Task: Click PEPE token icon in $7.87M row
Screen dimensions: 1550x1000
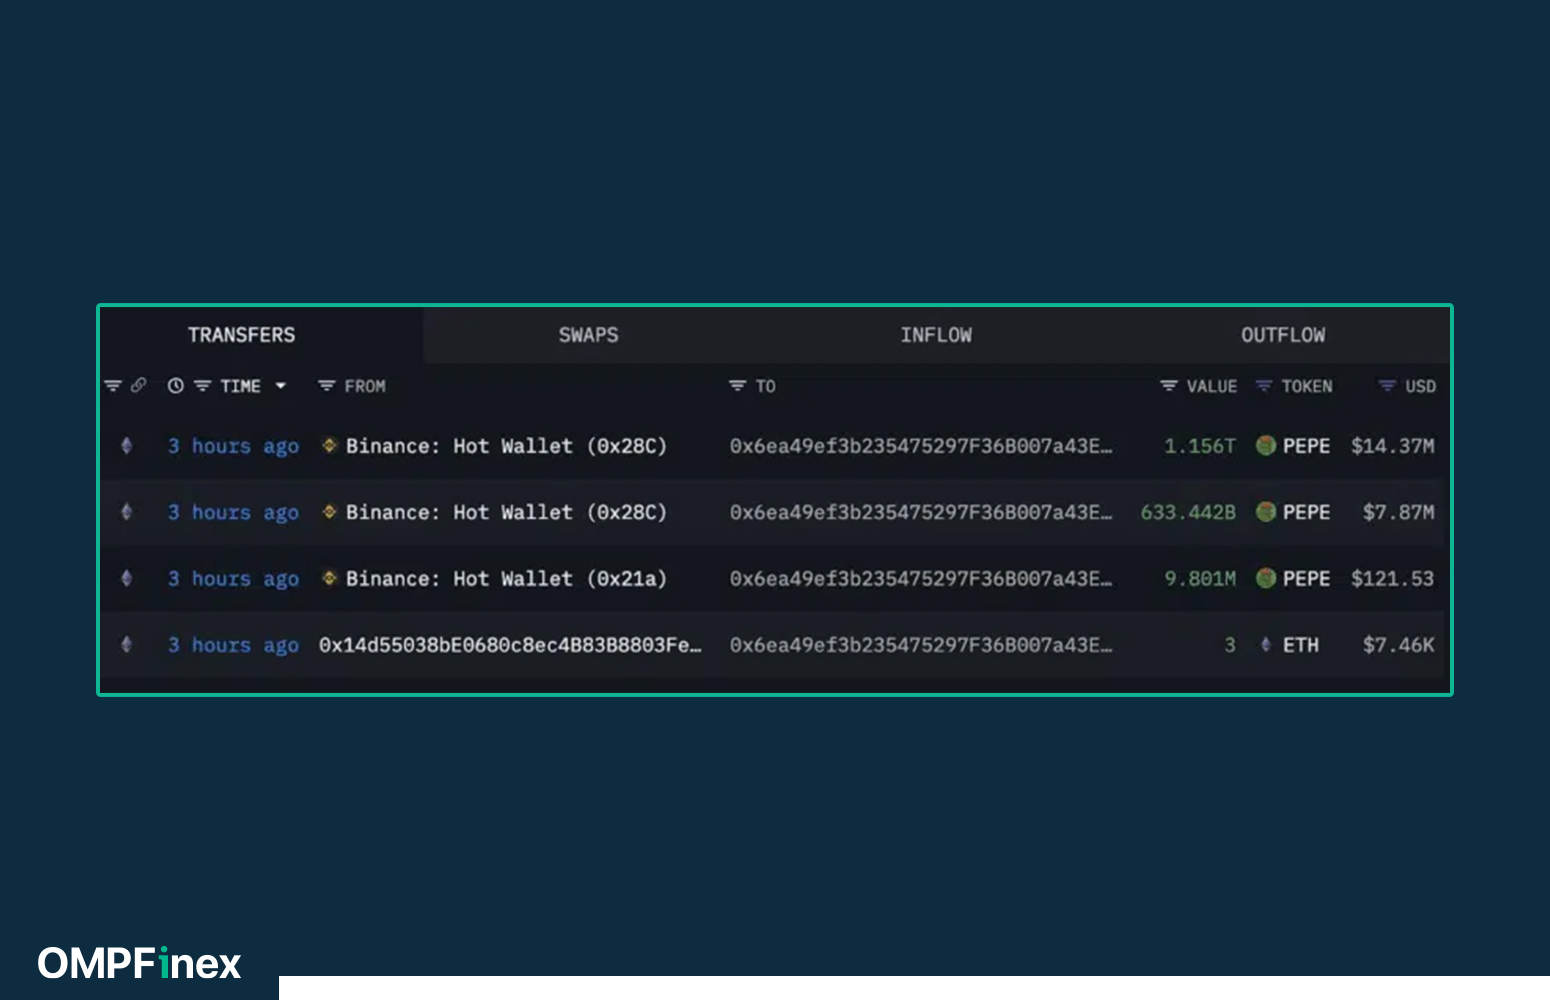Action: pyautogui.click(x=1266, y=512)
